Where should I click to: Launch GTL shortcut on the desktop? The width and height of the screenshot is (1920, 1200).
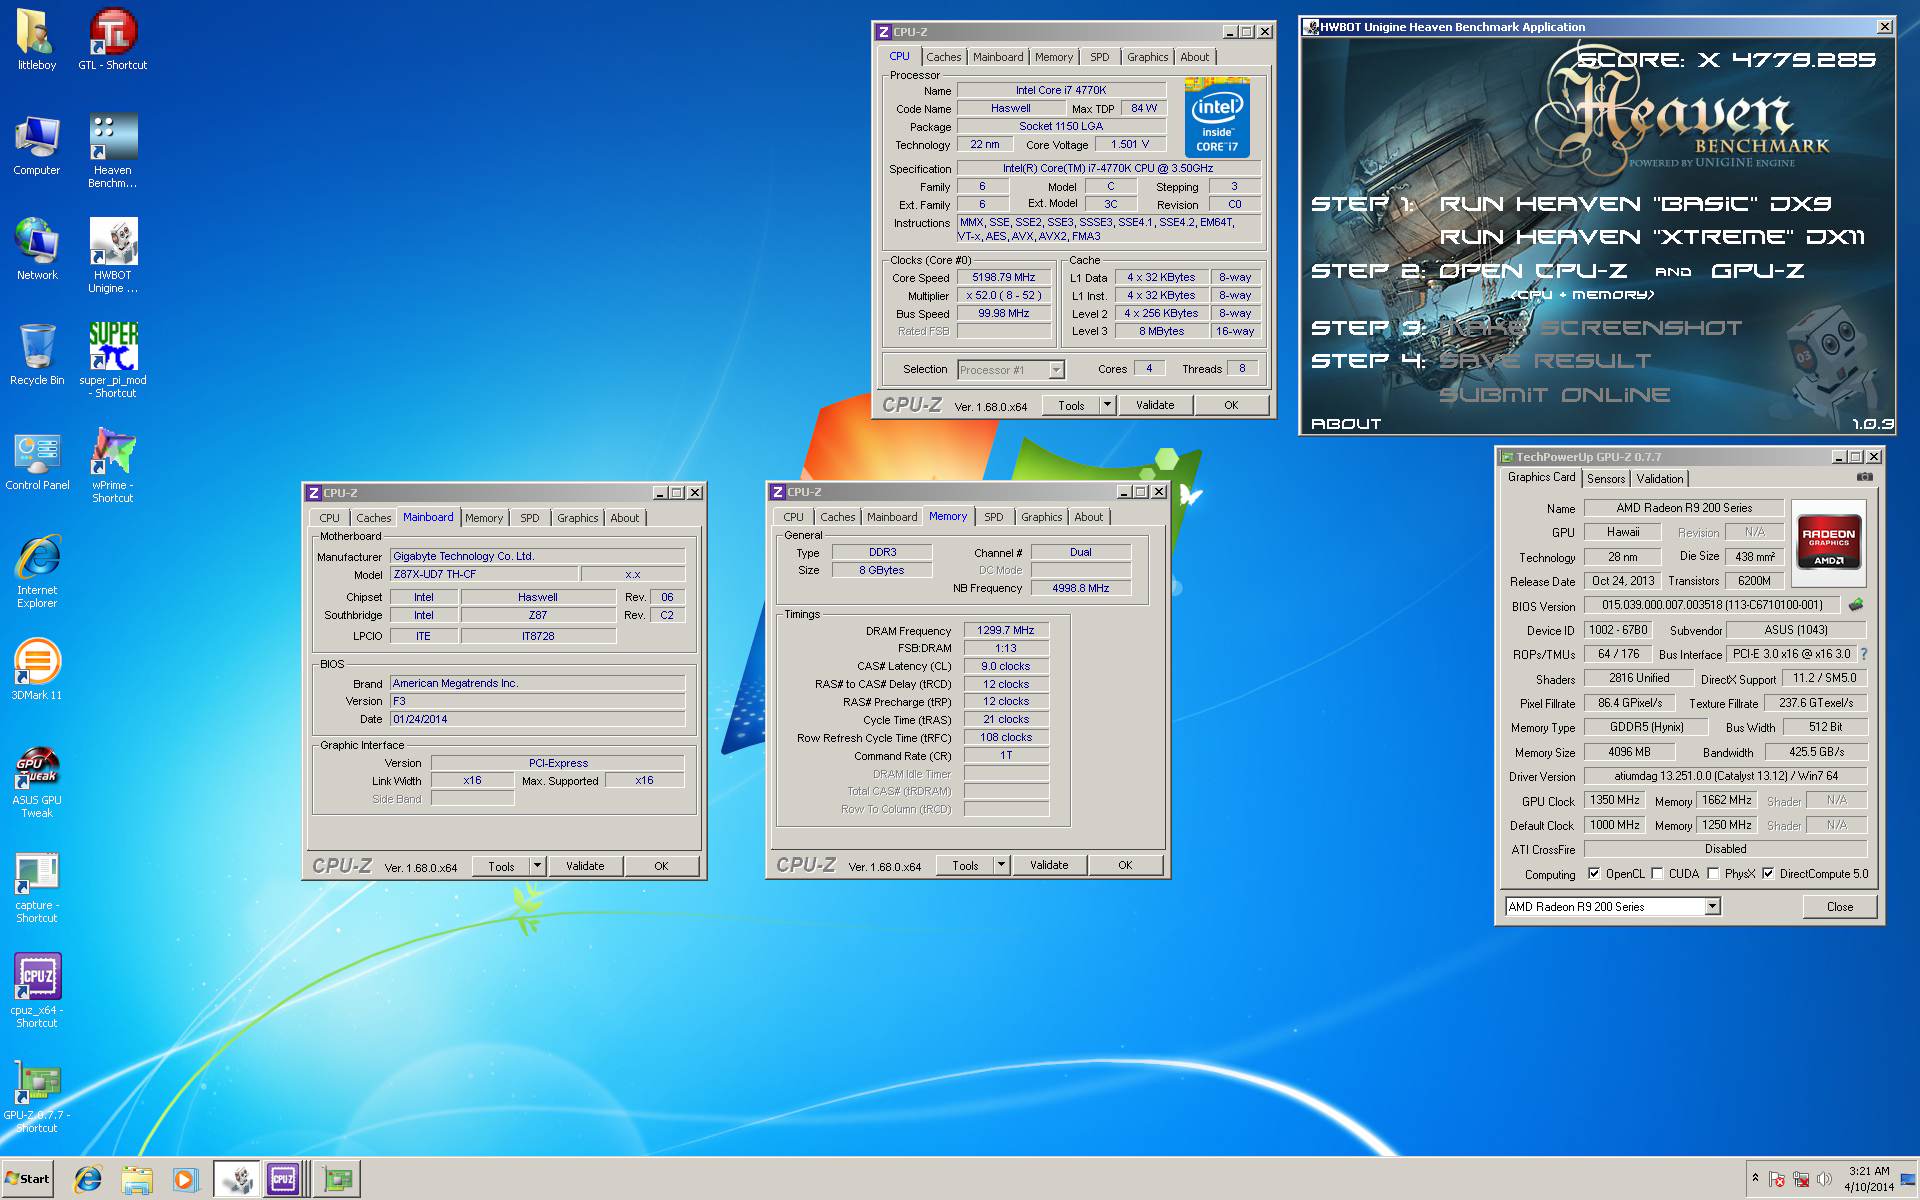point(113,40)
